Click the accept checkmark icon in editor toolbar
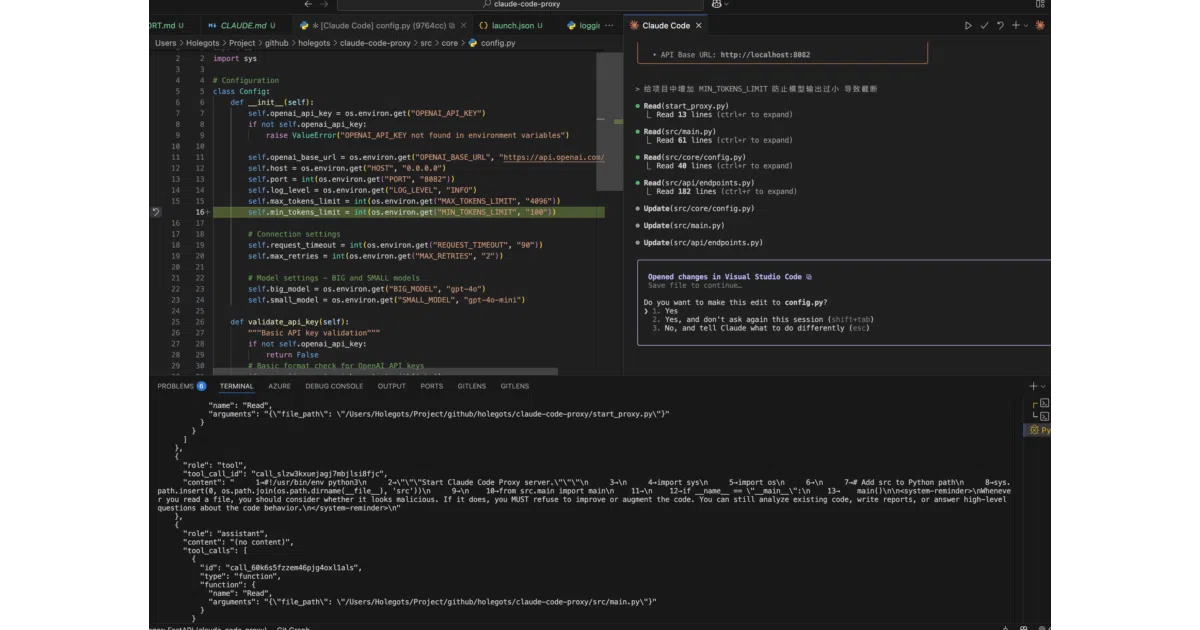The width and height of the screenshot is (1200, 630). [x=984, y=25]
